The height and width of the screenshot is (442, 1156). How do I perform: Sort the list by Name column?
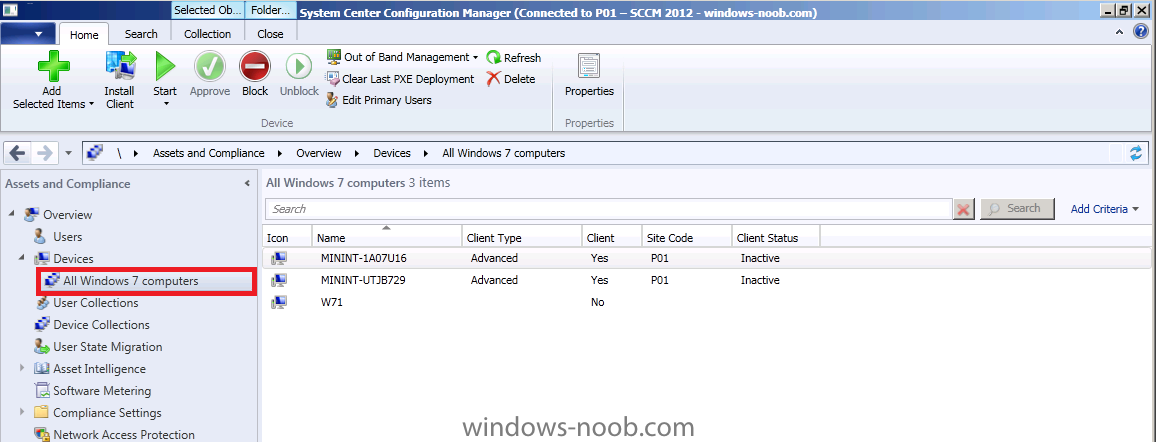click(387, 237)
